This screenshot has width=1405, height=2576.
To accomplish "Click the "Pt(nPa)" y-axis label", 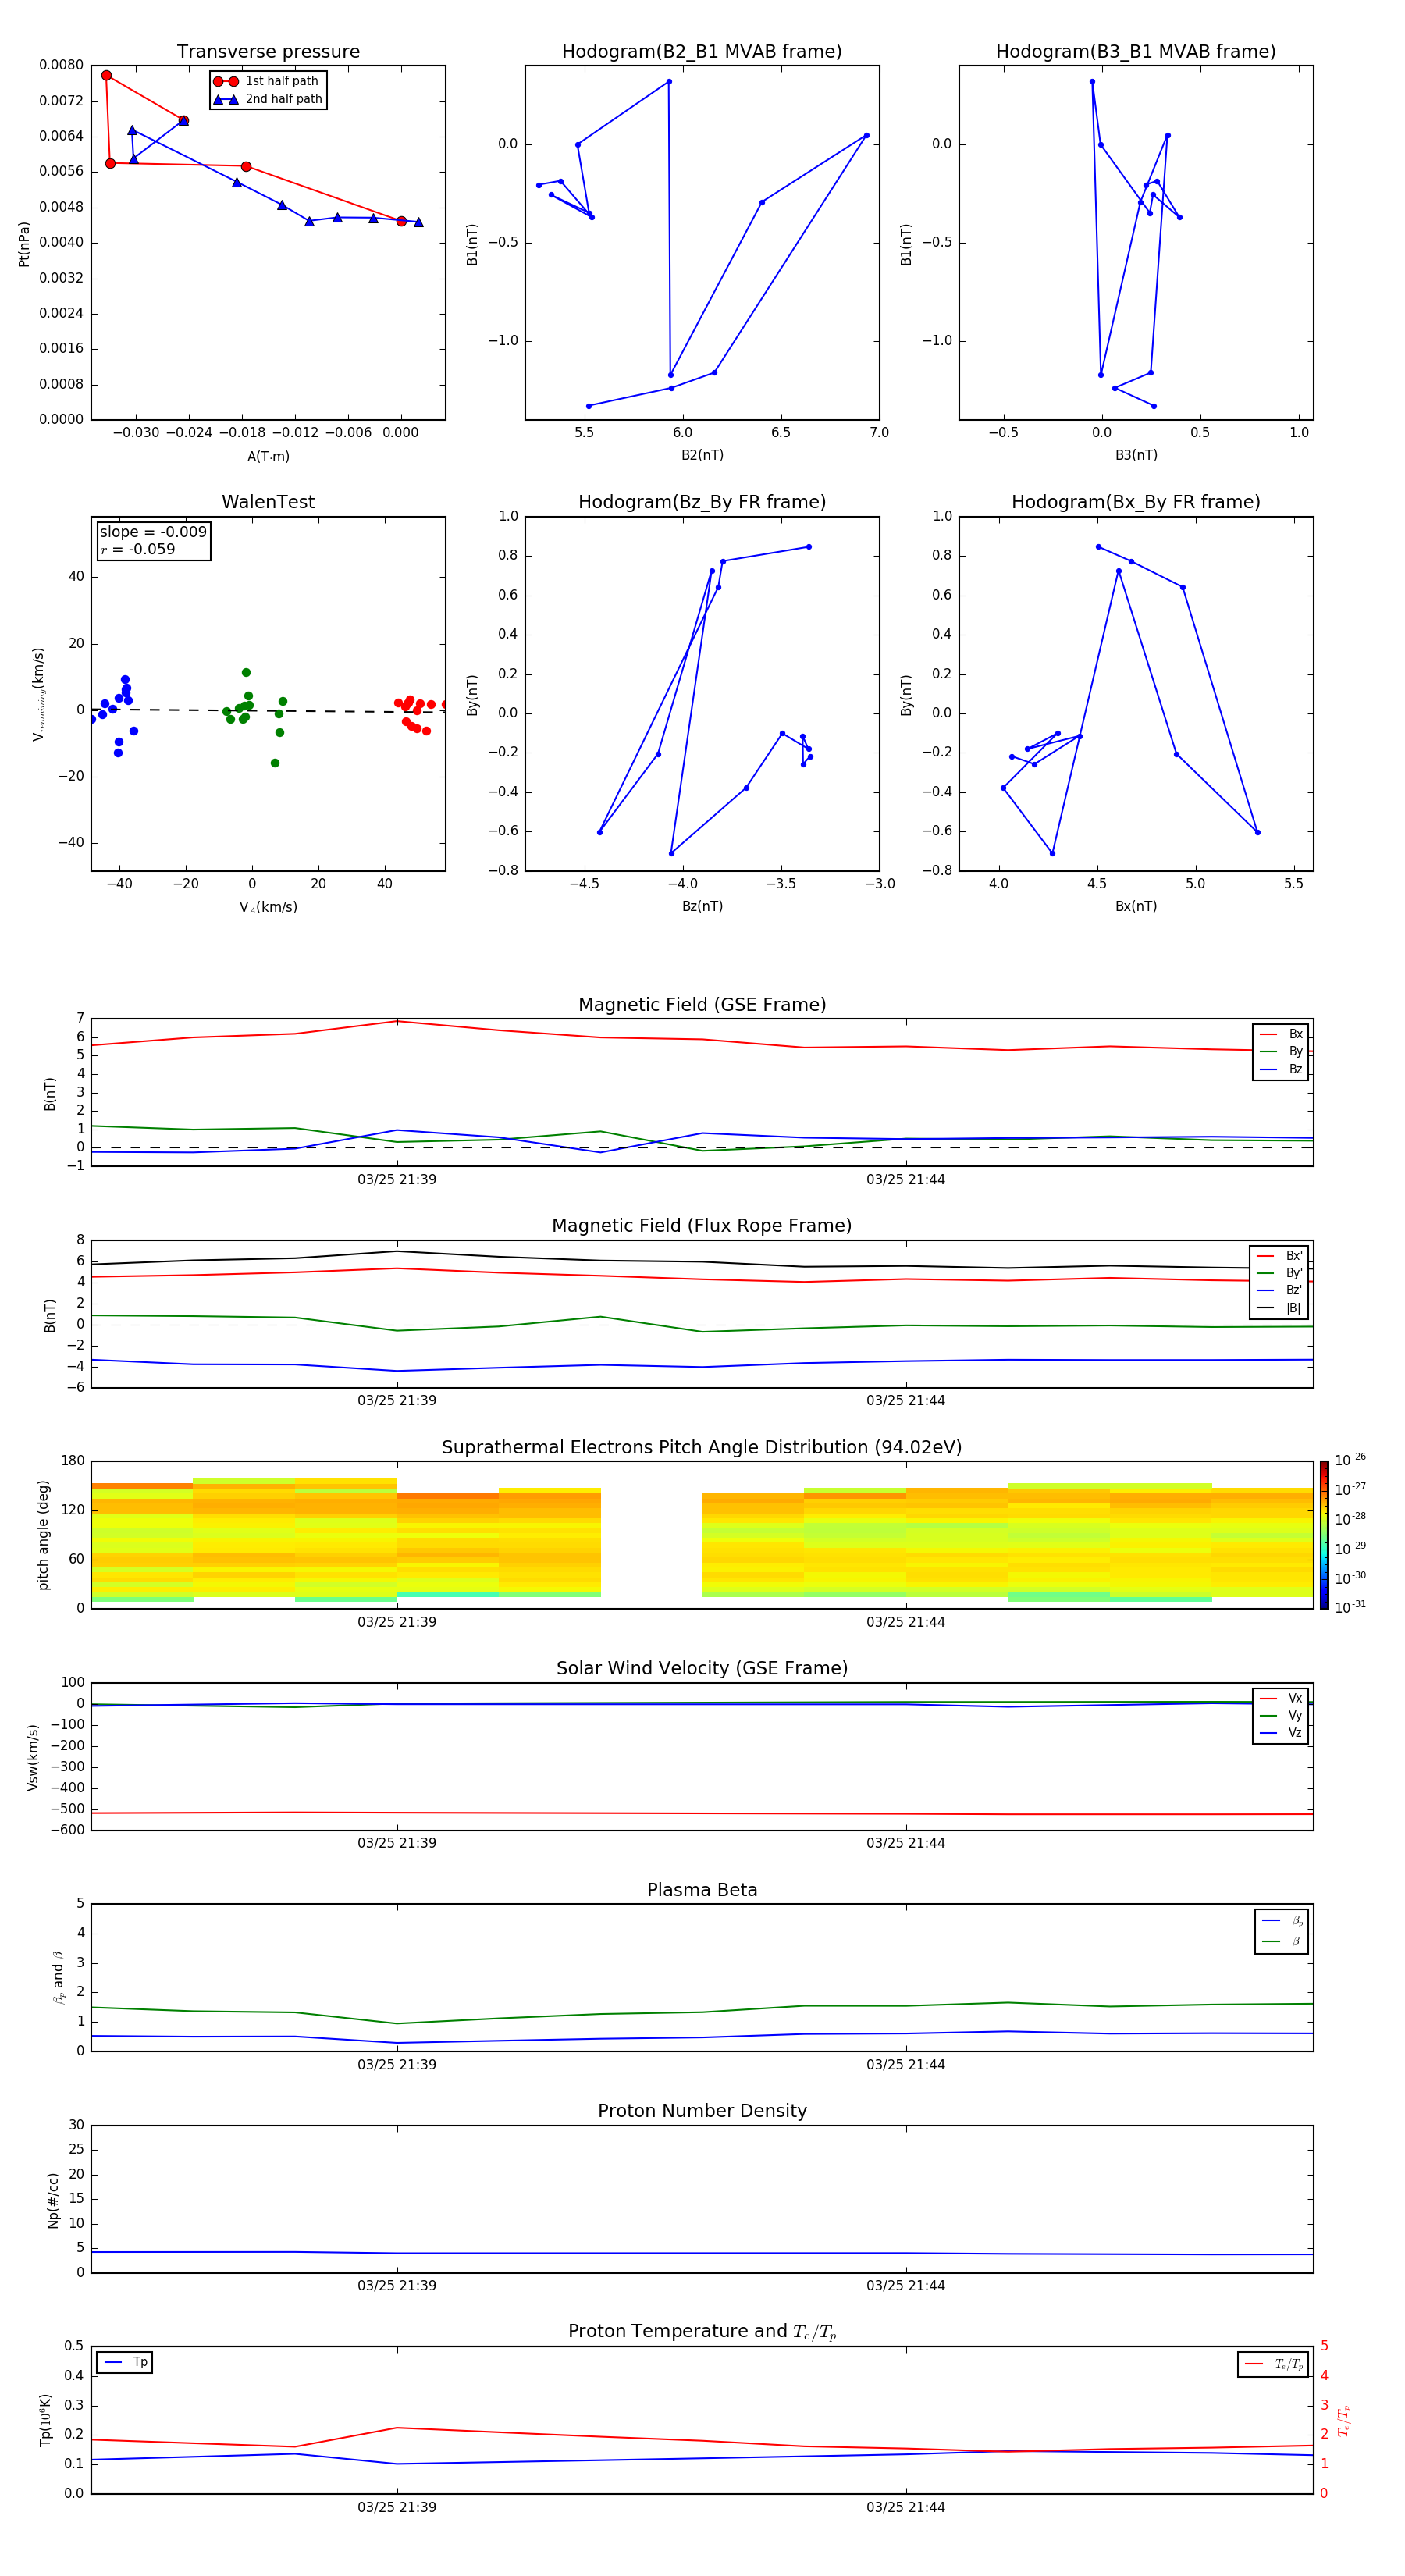I will coord(24,243).
